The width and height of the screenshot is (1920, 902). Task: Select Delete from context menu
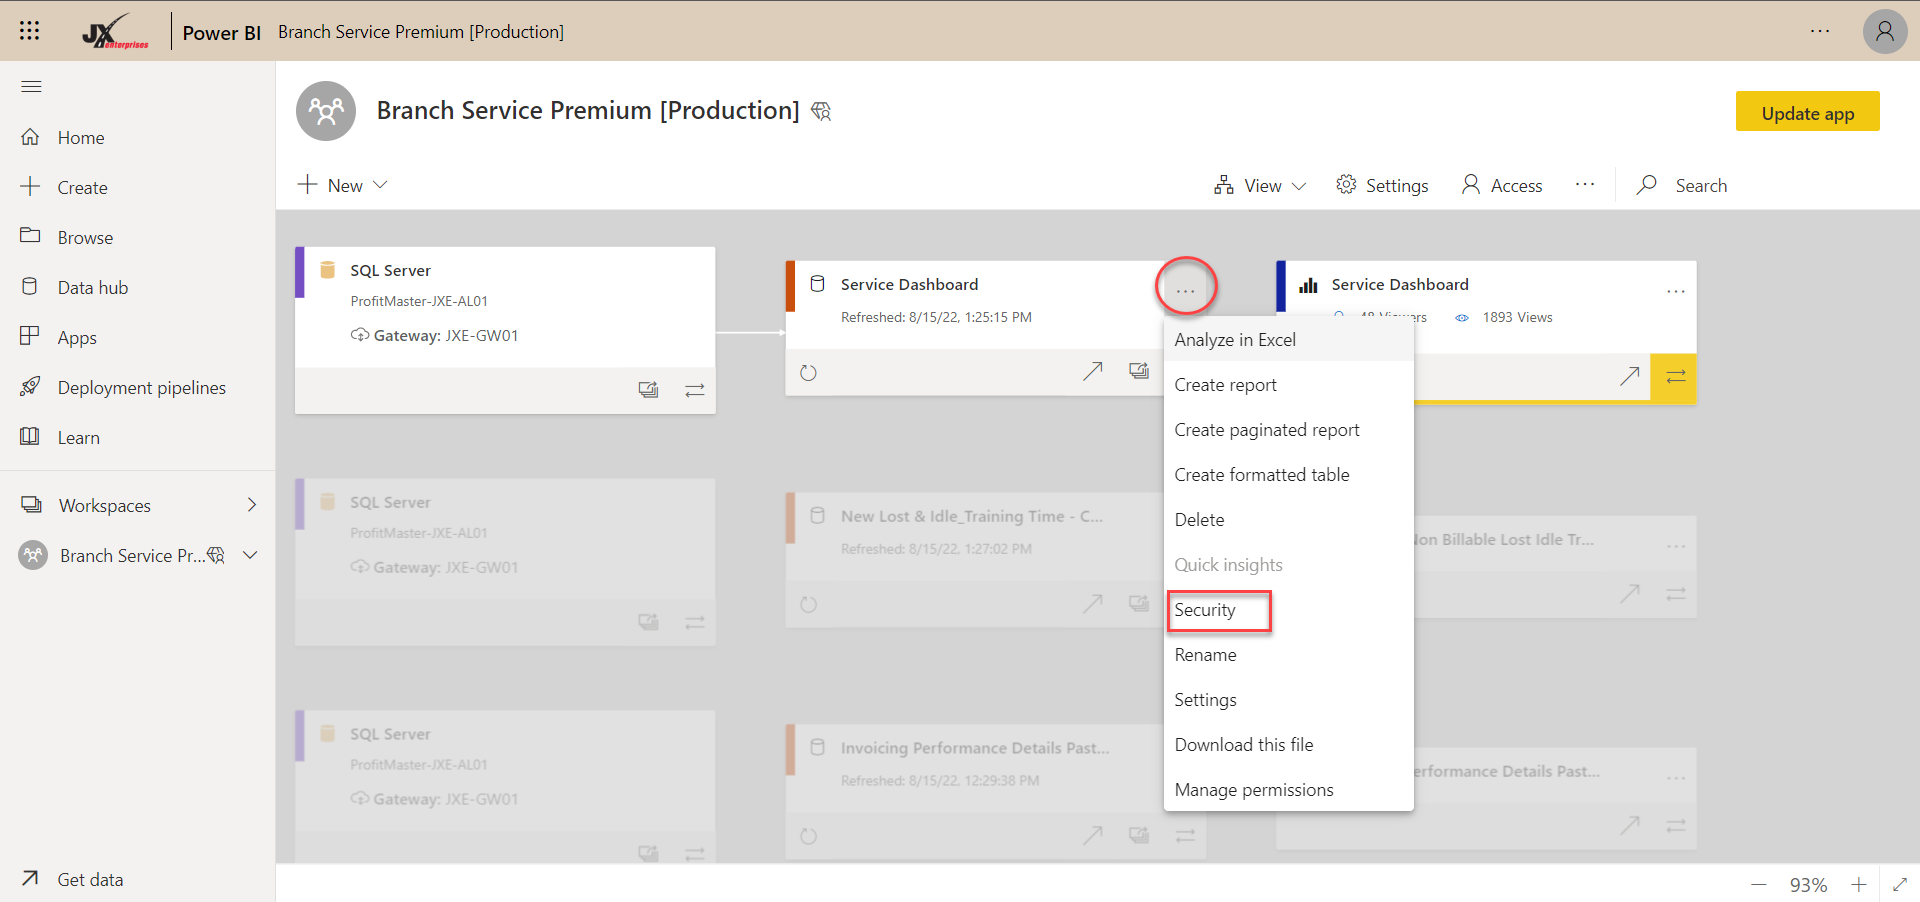click(x=1289, y=520)
